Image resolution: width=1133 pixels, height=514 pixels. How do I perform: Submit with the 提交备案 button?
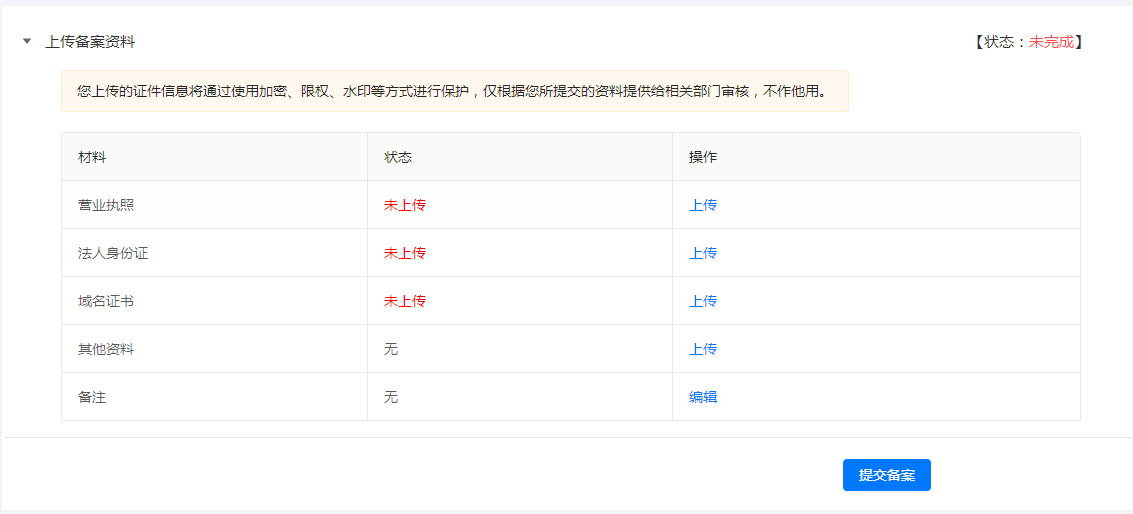[887, 475]
